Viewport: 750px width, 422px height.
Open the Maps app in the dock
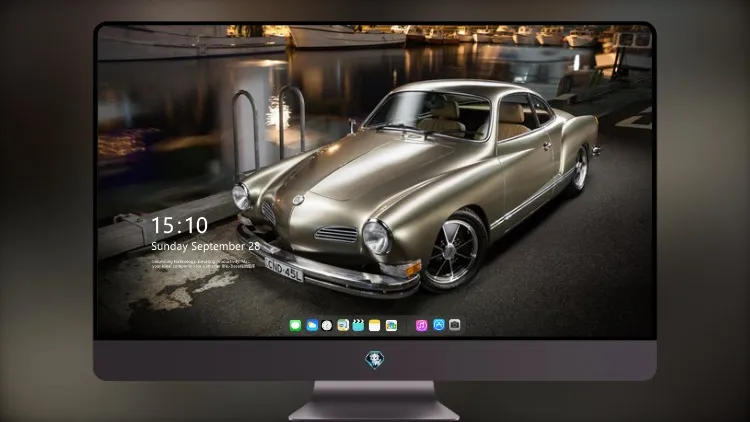[x=342, y=325]
